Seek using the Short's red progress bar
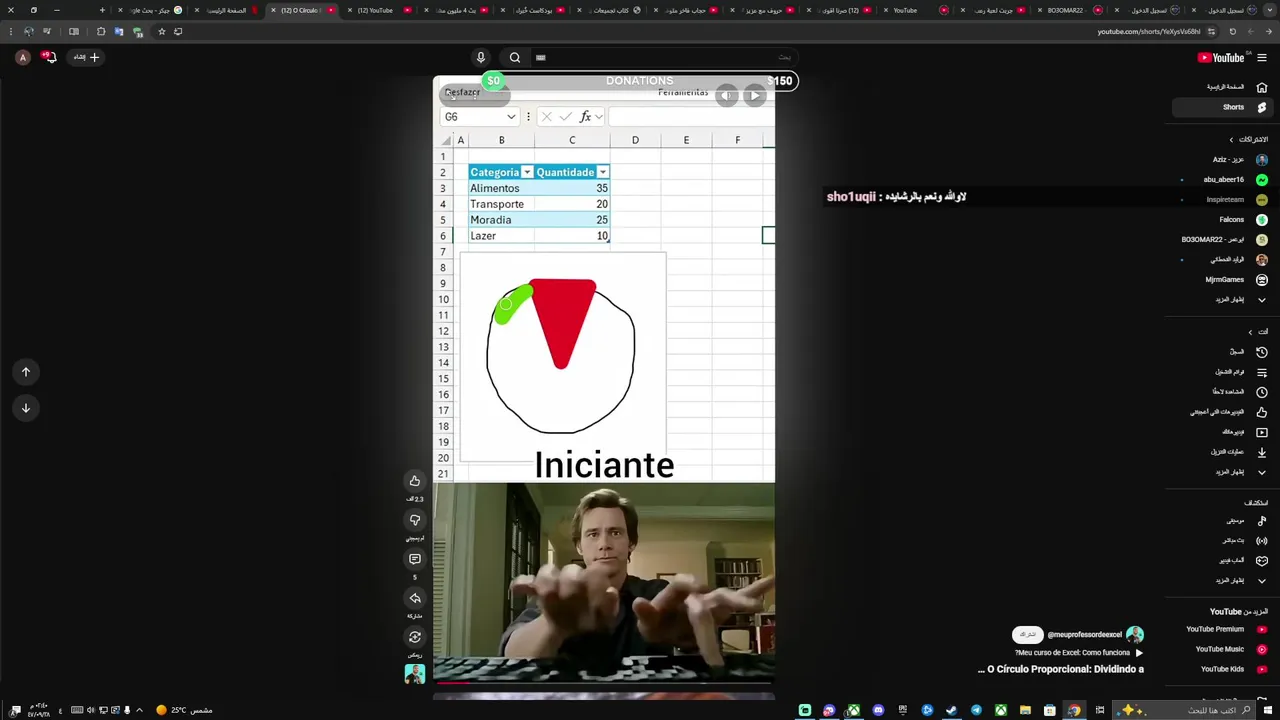The height and width of the screenshot is (720, 1280). click(604, 683)
